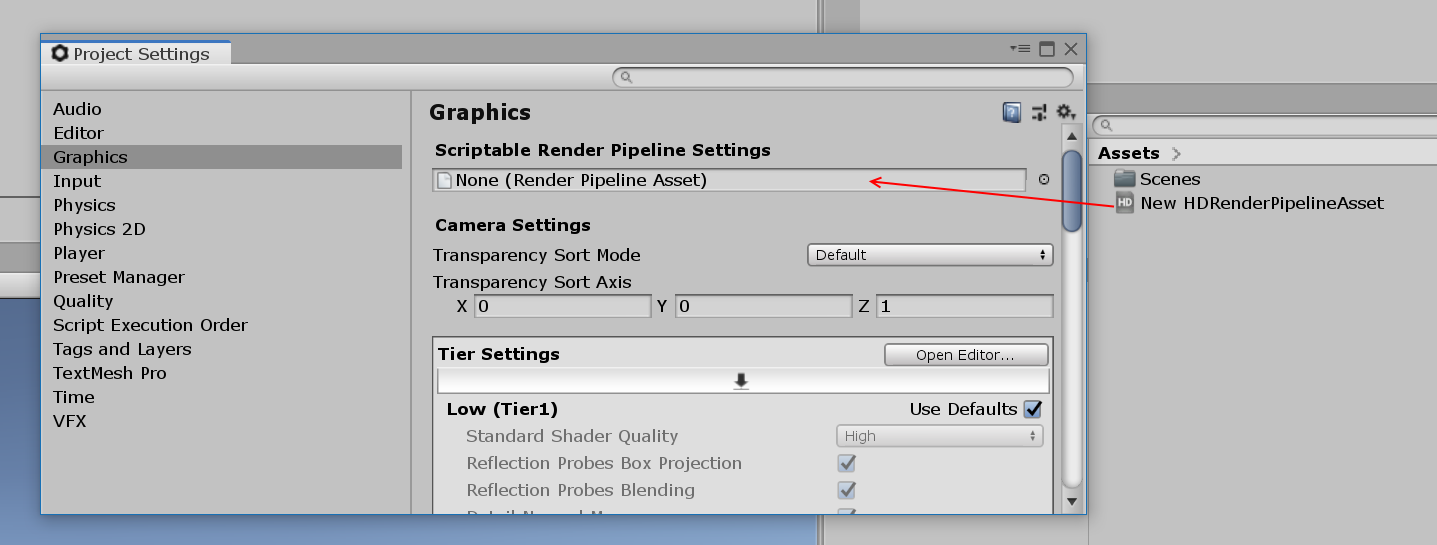Click the Graphics settings vertical scrollbar thumb
The height and width of the screenshot is (545, 1437).
[1072, 190]
